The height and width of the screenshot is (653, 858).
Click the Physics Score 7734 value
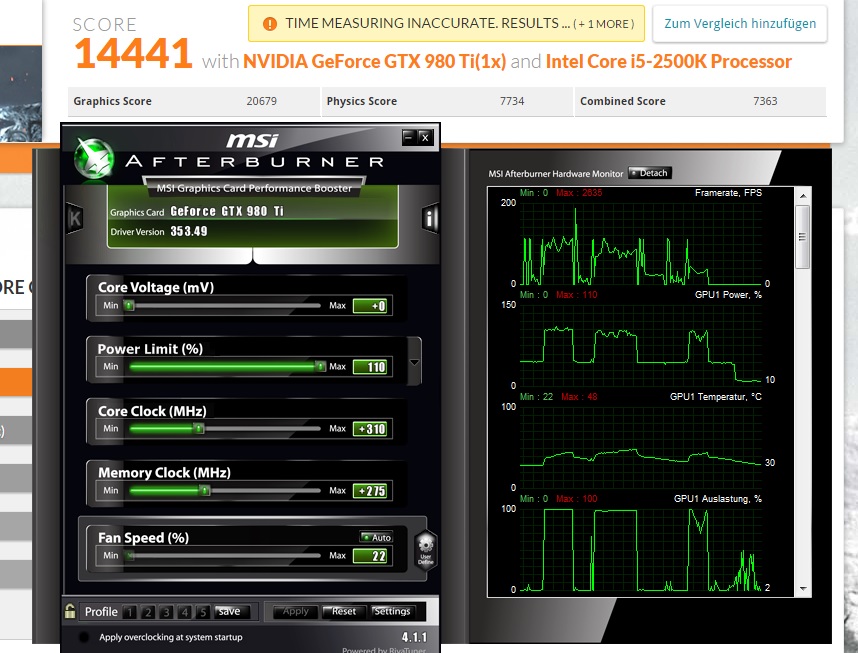click(x=512, y=101)
